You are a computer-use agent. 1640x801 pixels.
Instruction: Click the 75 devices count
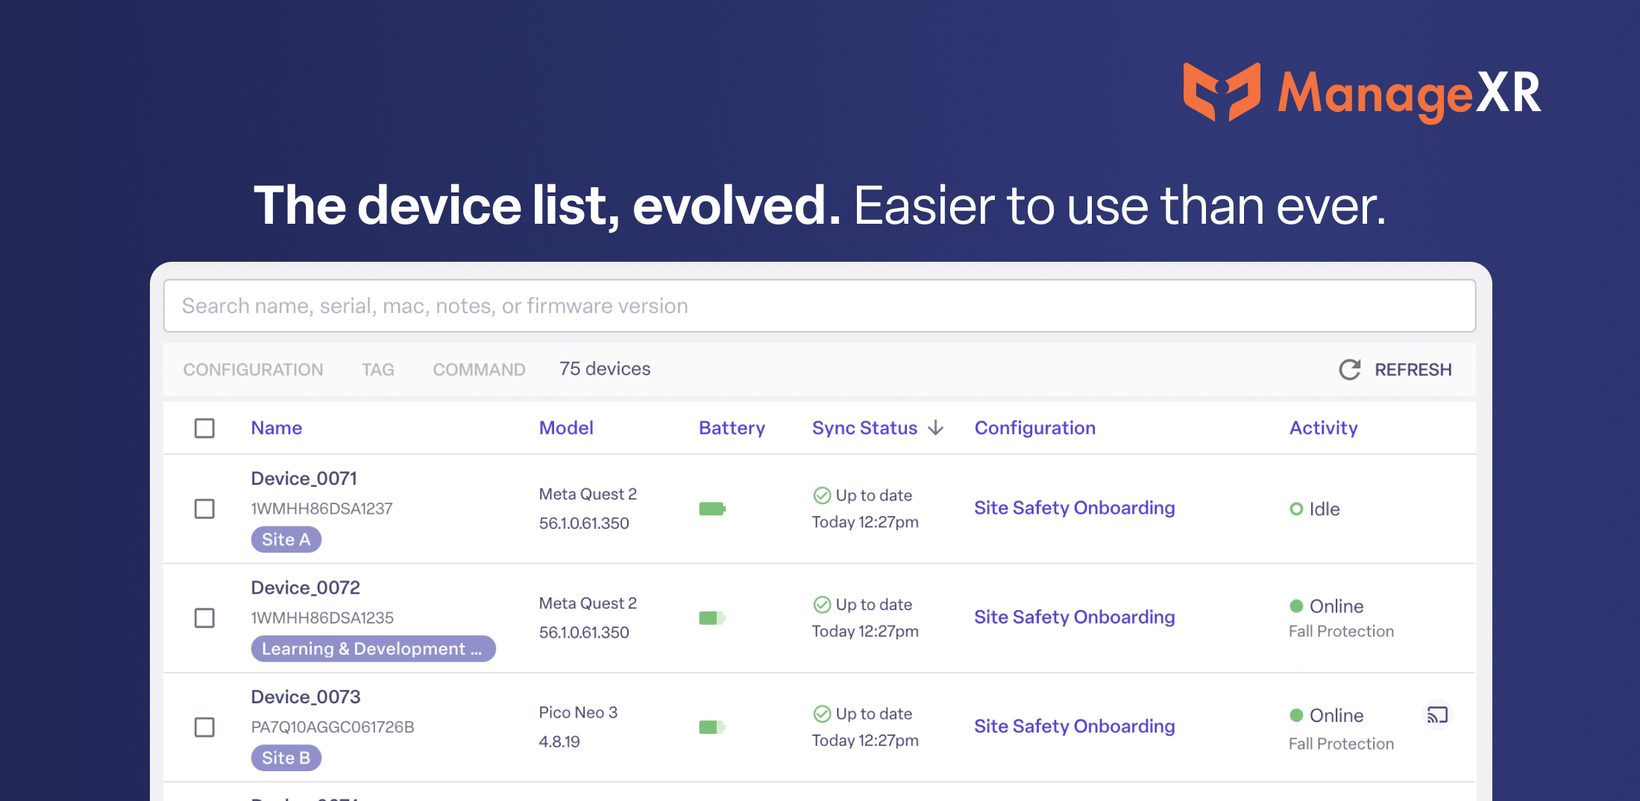[x=605, y=369]
